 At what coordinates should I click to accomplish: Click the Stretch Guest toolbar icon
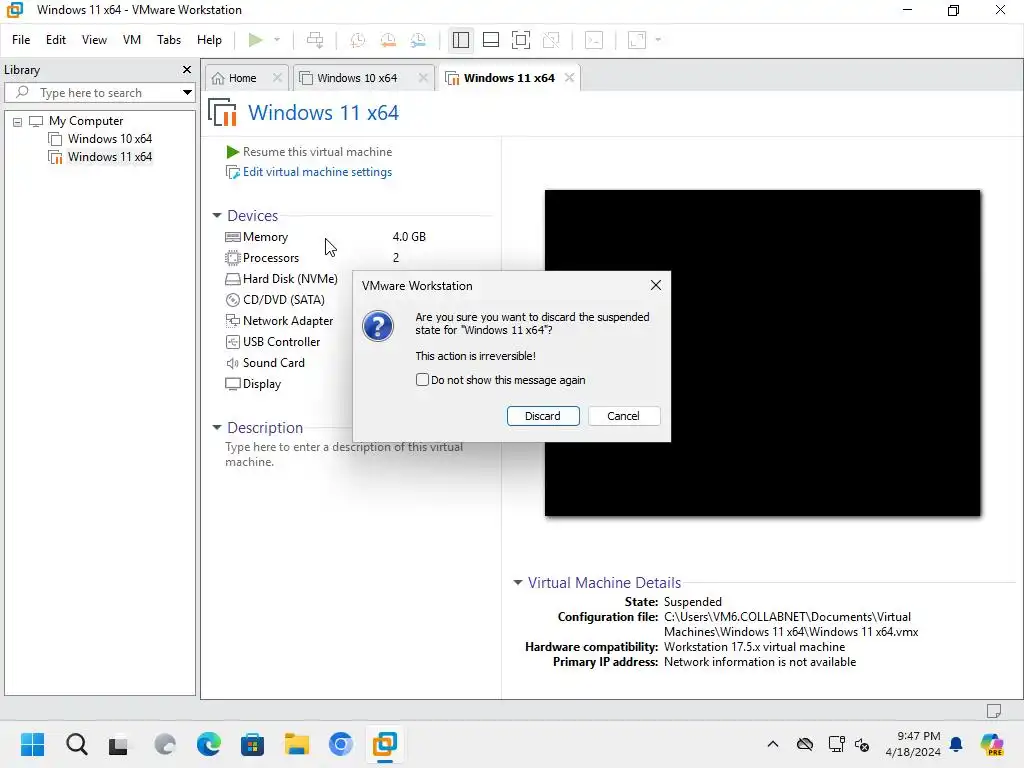(x=637, y=40)
